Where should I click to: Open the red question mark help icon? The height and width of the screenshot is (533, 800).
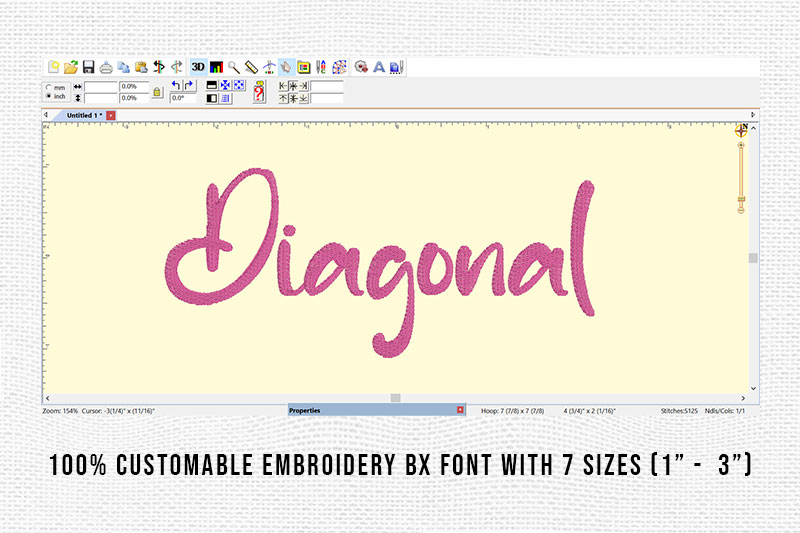coord(259,92)
